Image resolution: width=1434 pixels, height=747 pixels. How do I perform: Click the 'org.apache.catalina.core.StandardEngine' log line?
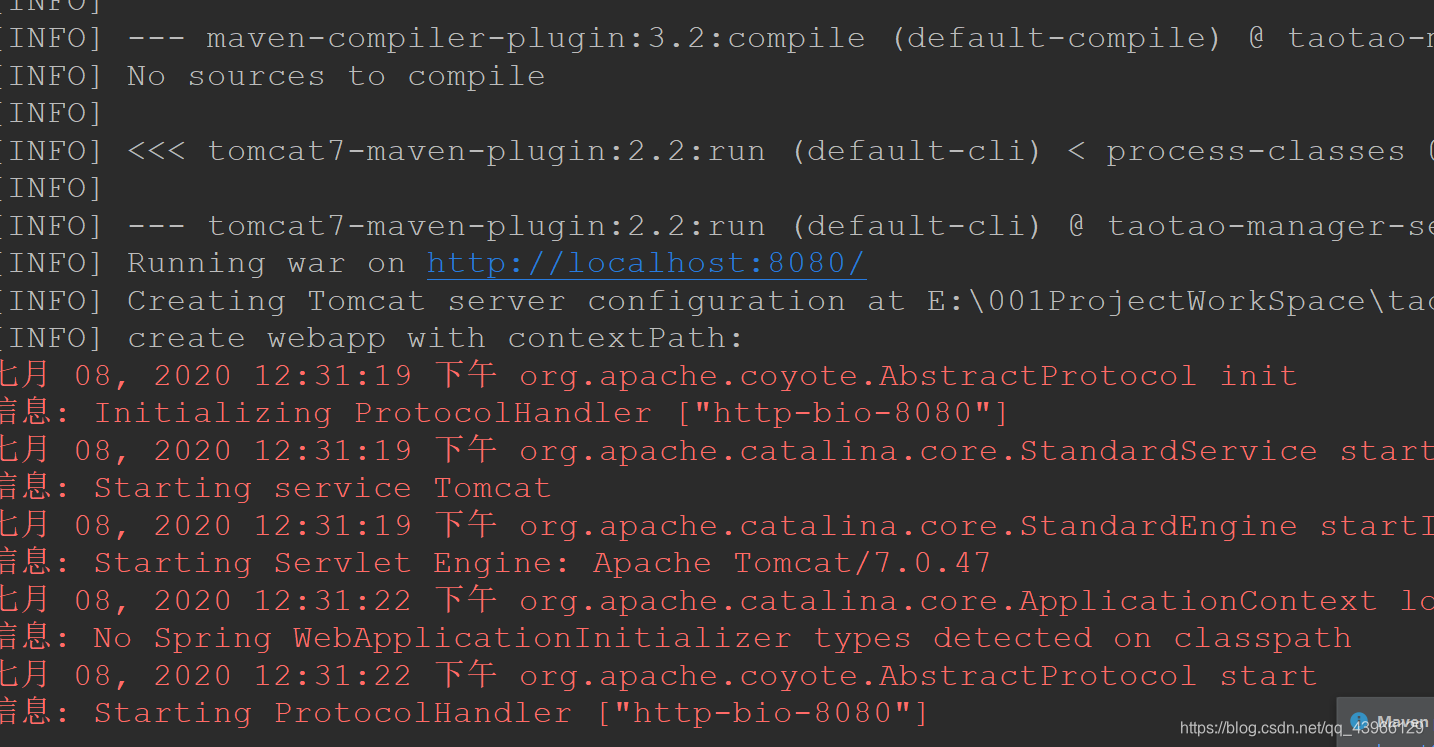(x=717, y=526)
